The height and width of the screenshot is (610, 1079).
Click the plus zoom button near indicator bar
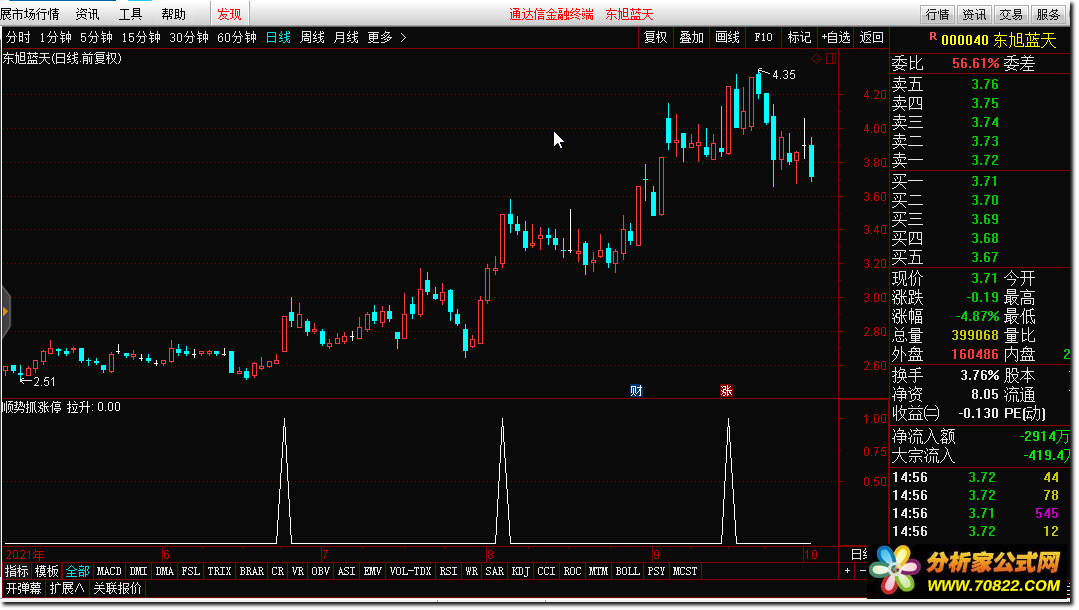pyautogui.click(x=847, y=571)
